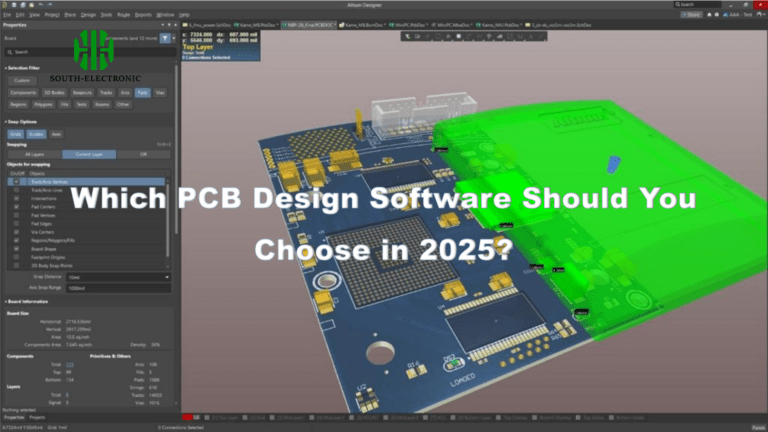
Task: Click the interactive routing icon on the Active Bar
Action: click(469, 36)
